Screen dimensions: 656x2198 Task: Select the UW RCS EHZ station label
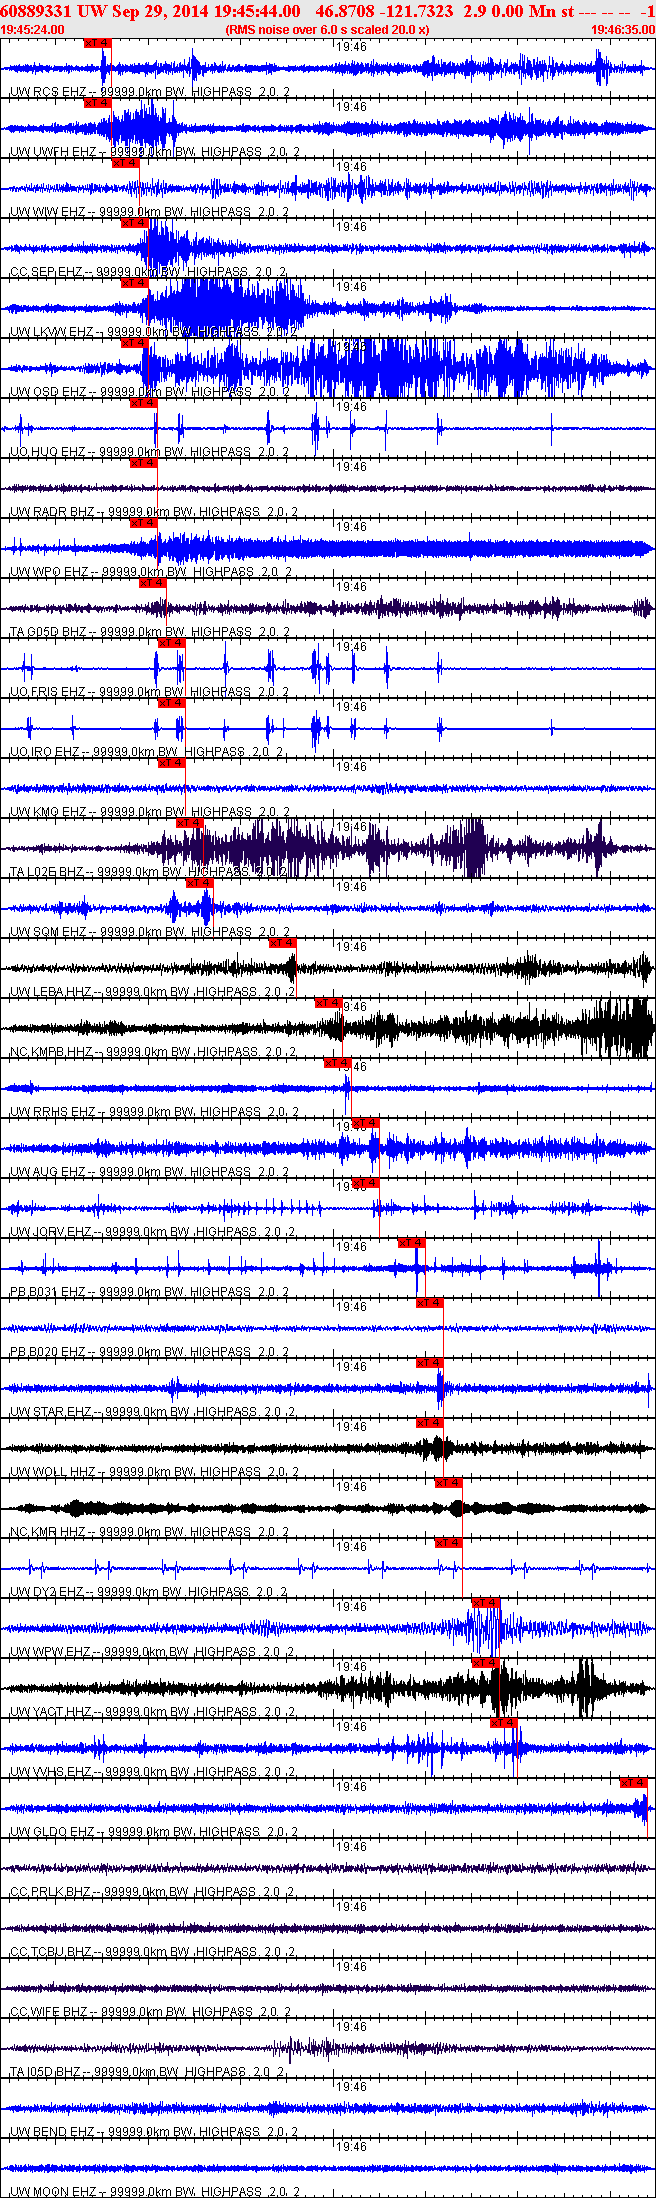point(48,92)
